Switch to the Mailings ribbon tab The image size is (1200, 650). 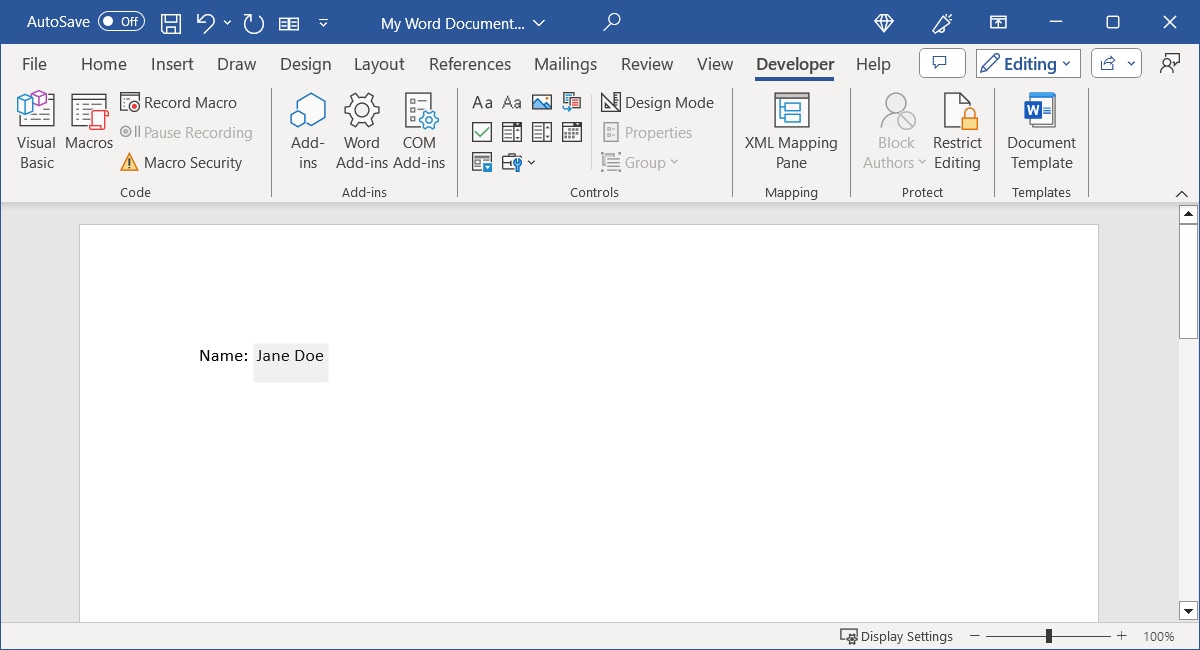(564, 63)
